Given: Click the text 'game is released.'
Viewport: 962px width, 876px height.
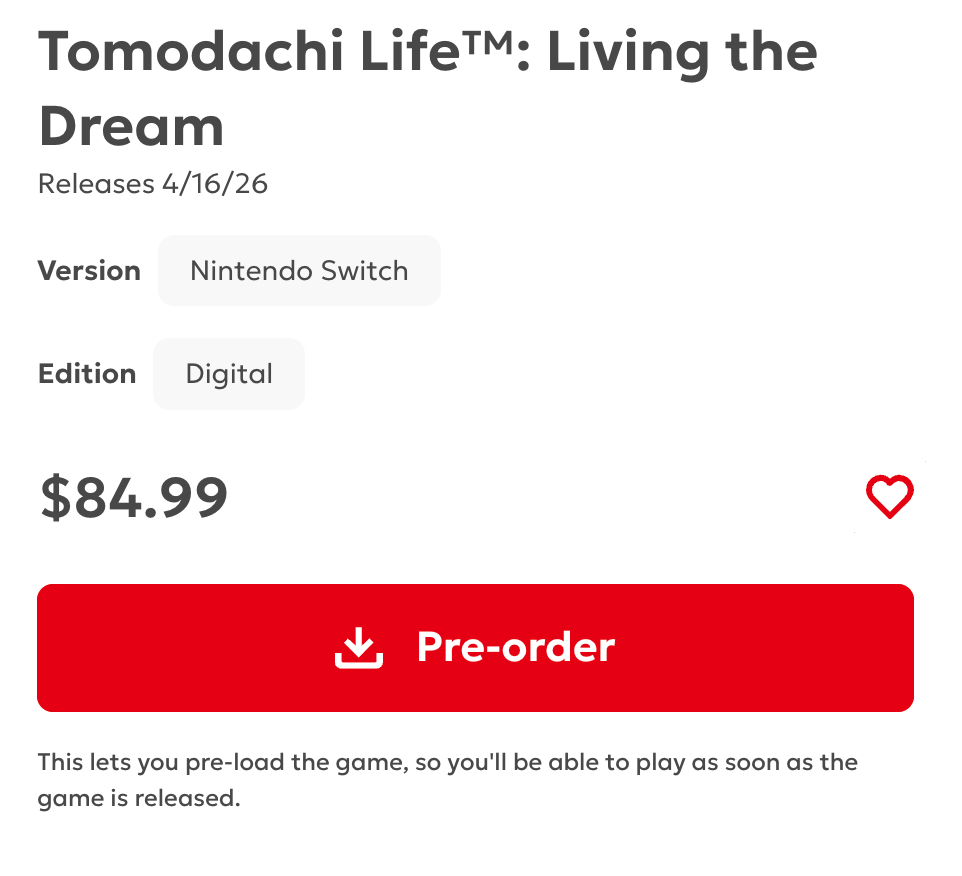Looking at the screenshot, I should click(139, 798).
